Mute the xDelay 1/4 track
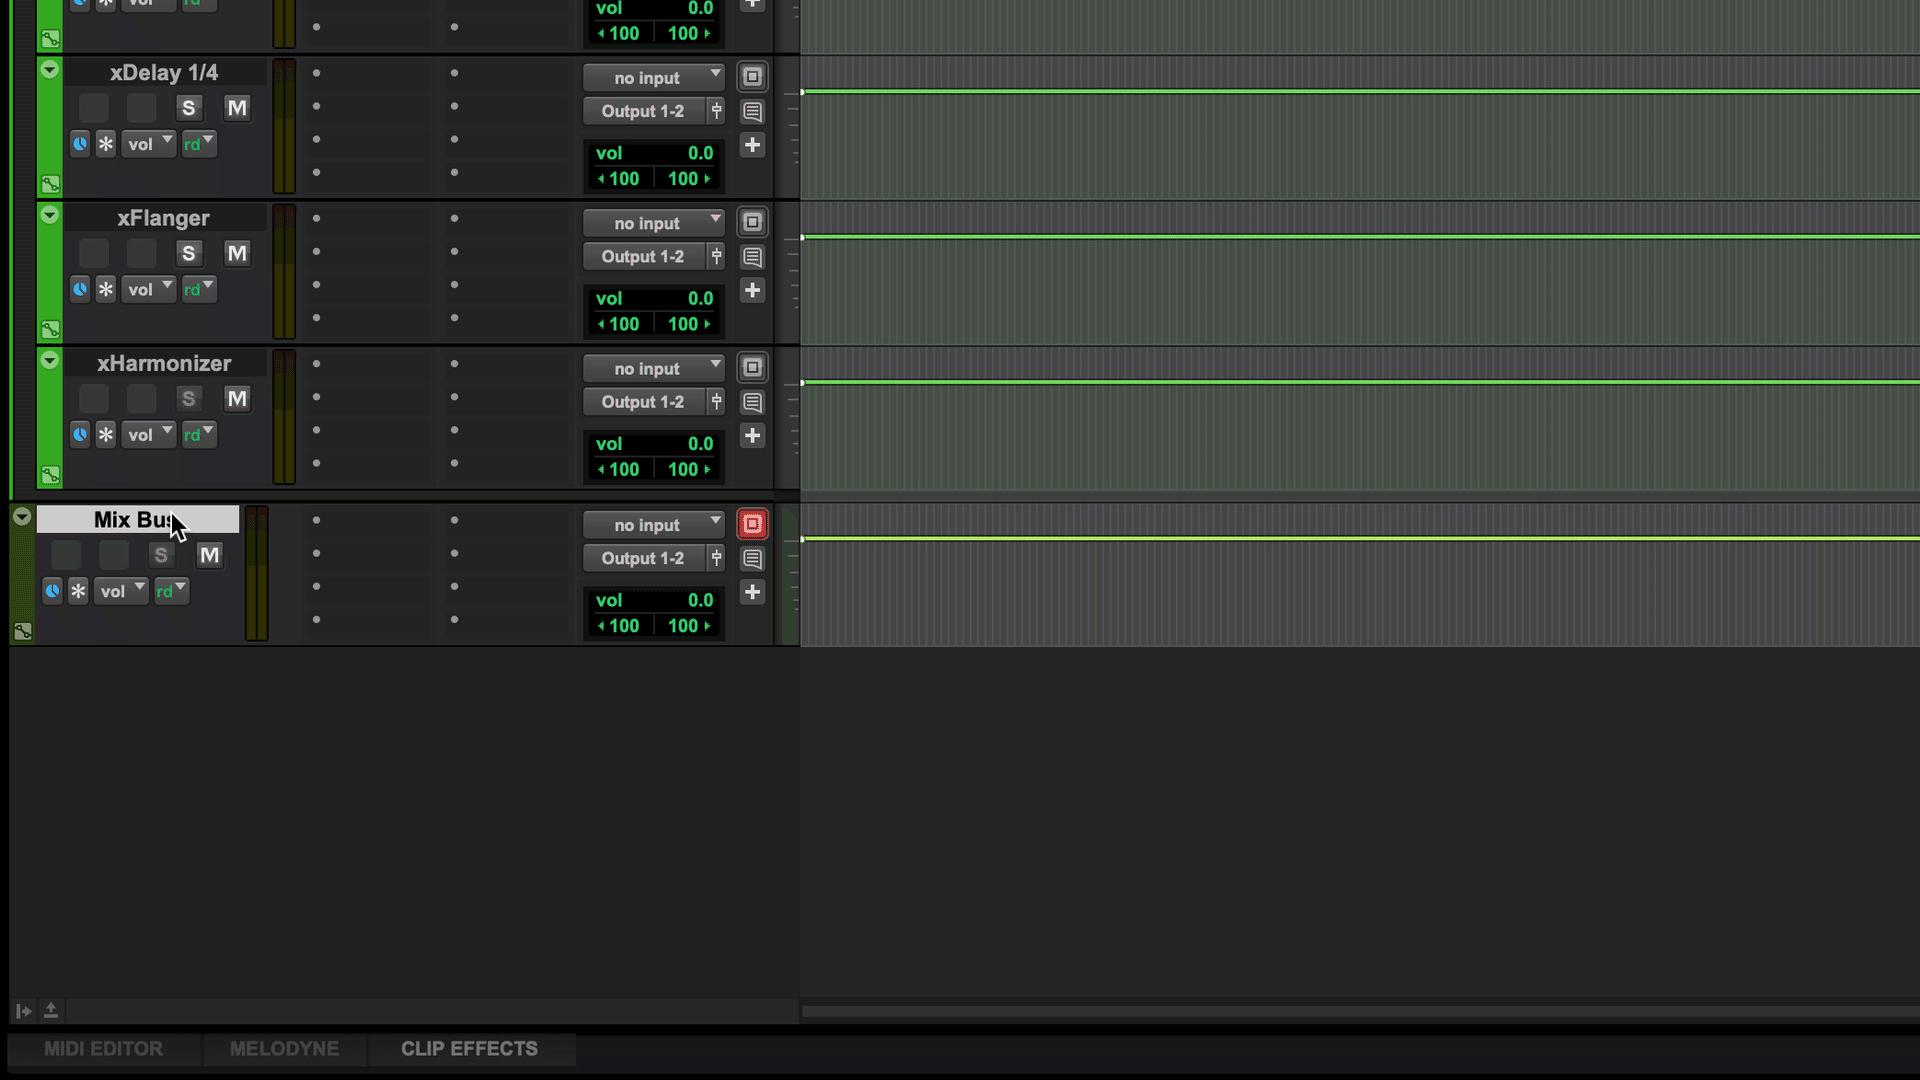 coord(237,108)
